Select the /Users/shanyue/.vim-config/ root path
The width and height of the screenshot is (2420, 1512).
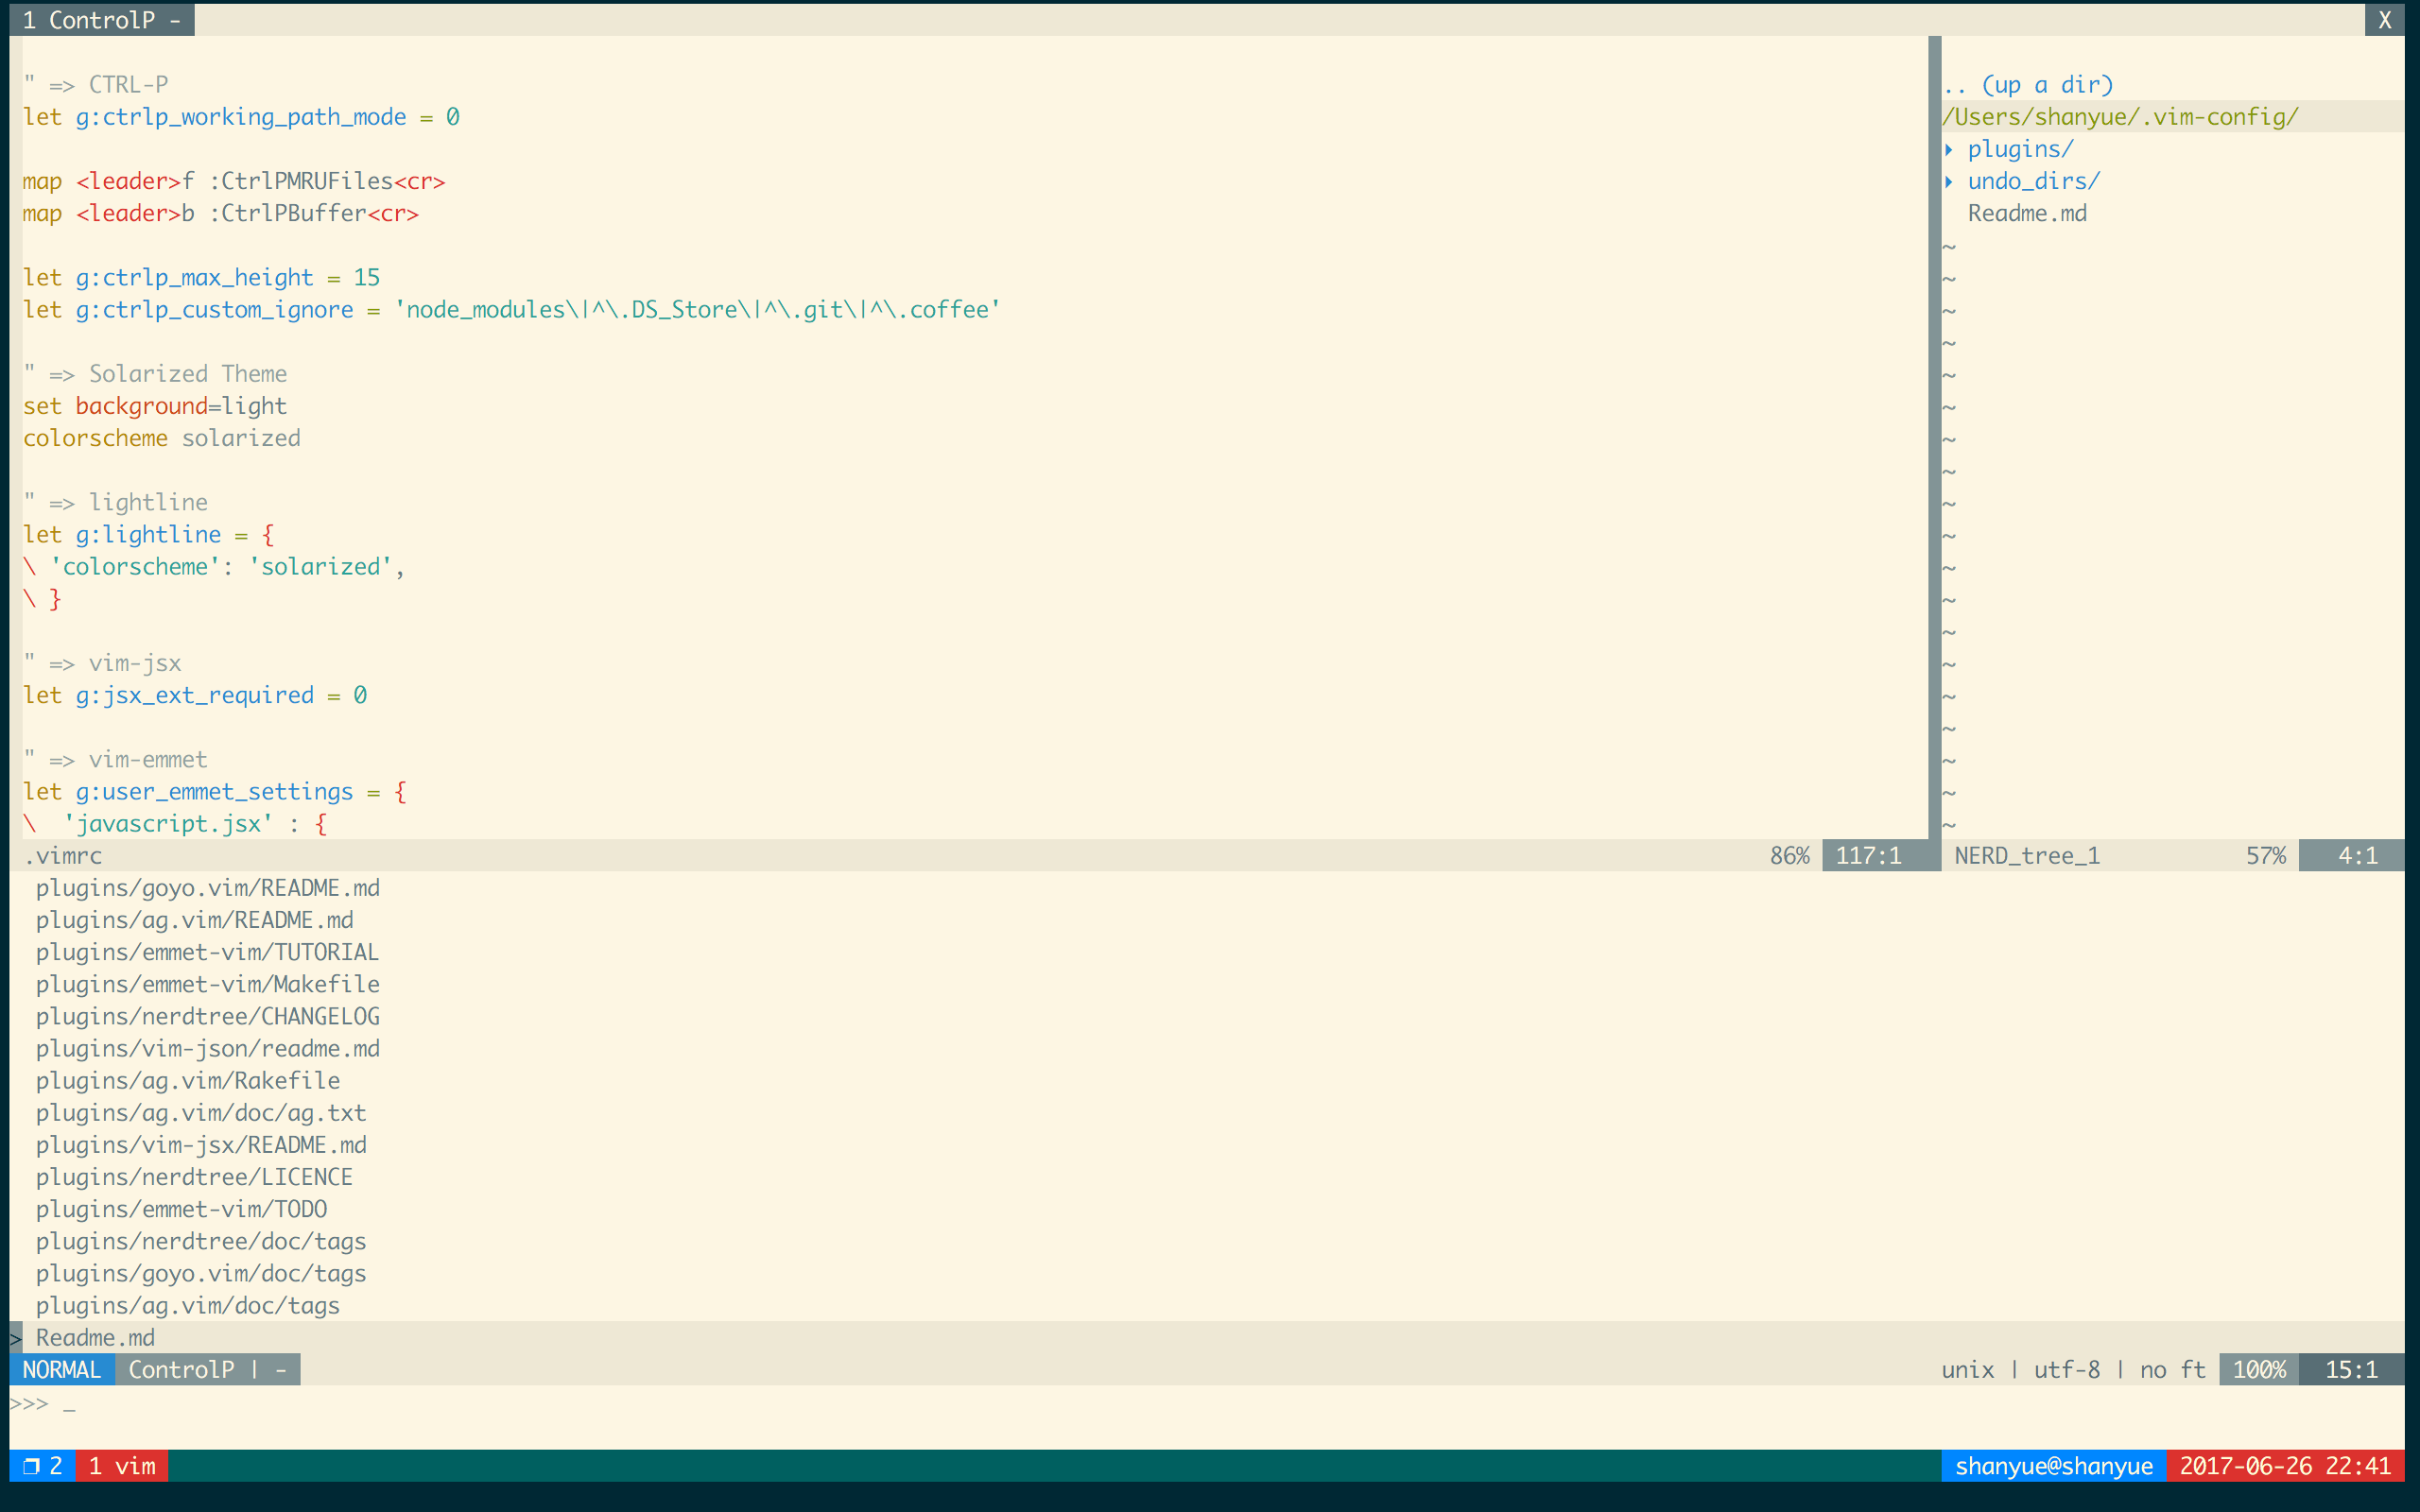2120,117
